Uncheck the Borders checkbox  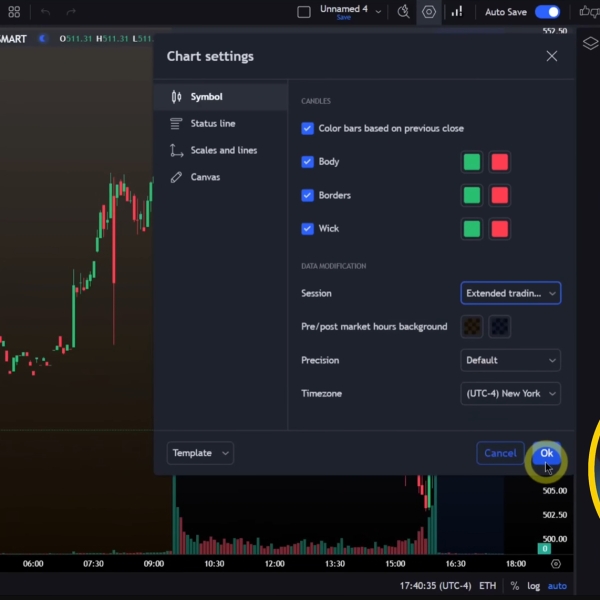tap(308, 195)
